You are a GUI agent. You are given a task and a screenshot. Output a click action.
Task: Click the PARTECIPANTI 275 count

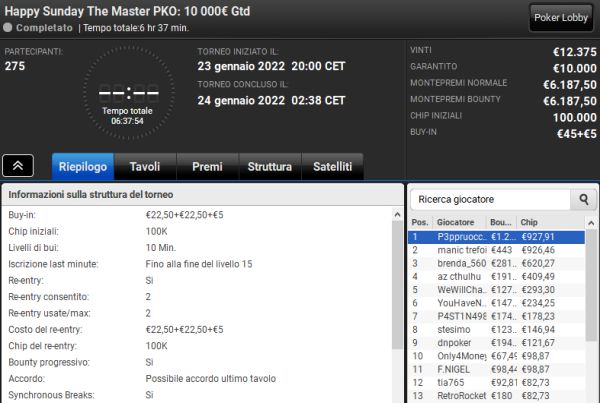(15, 66)
